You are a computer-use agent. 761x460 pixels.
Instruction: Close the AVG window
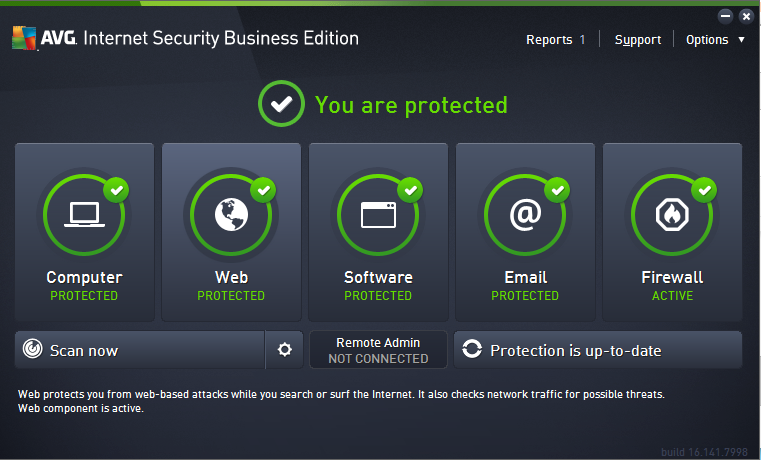pos(746,16)
